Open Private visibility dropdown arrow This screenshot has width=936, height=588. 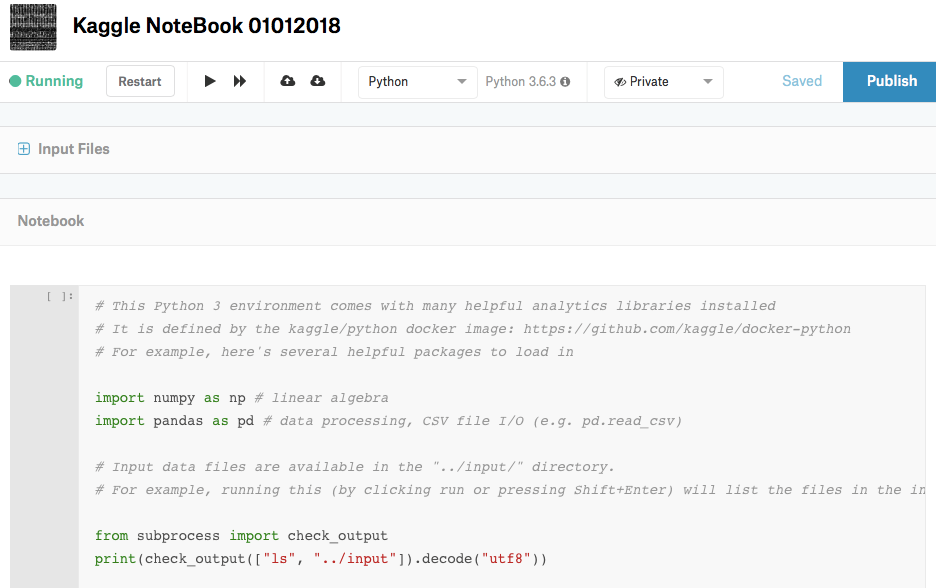pos(708,82)
